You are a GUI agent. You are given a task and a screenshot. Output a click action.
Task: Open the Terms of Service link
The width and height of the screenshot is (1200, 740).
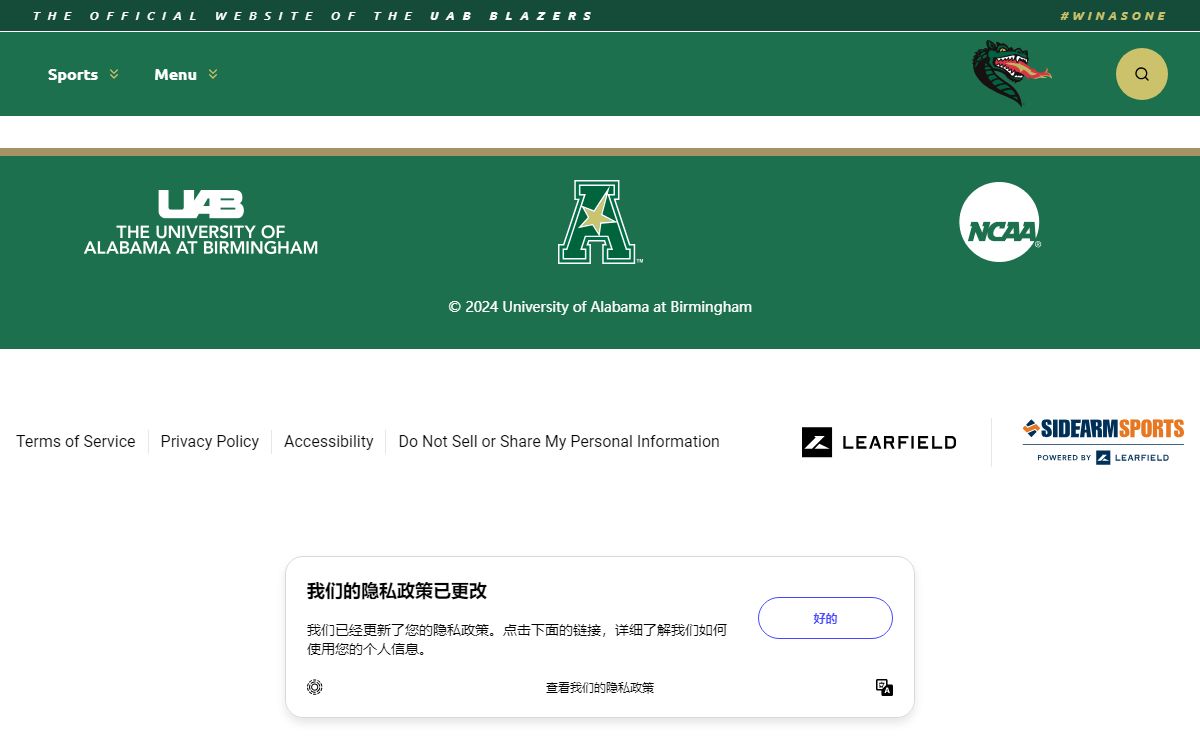pyautogui.click(x=76, y=442)
